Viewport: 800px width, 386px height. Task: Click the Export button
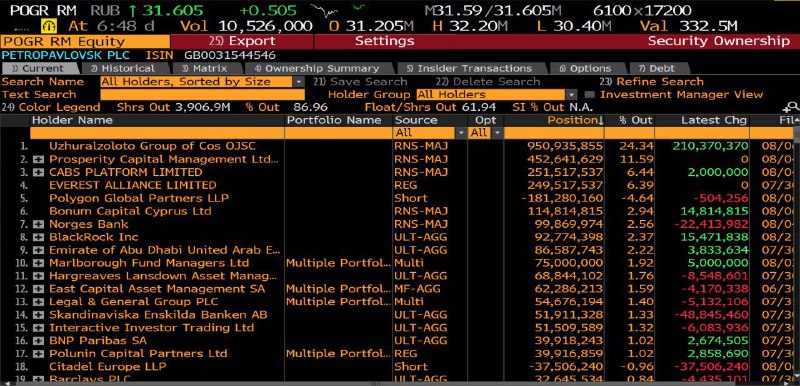coord(242,41)
